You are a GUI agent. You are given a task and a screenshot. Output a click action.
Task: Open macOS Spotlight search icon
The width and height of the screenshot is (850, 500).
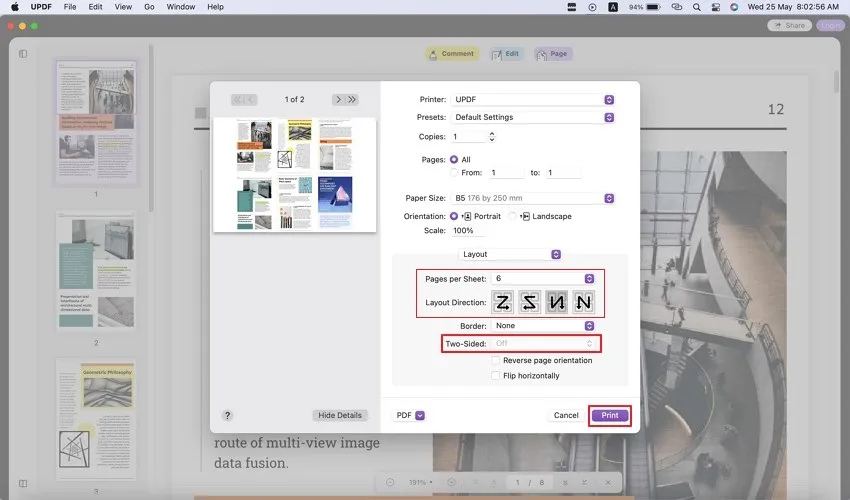click(697, 7)
